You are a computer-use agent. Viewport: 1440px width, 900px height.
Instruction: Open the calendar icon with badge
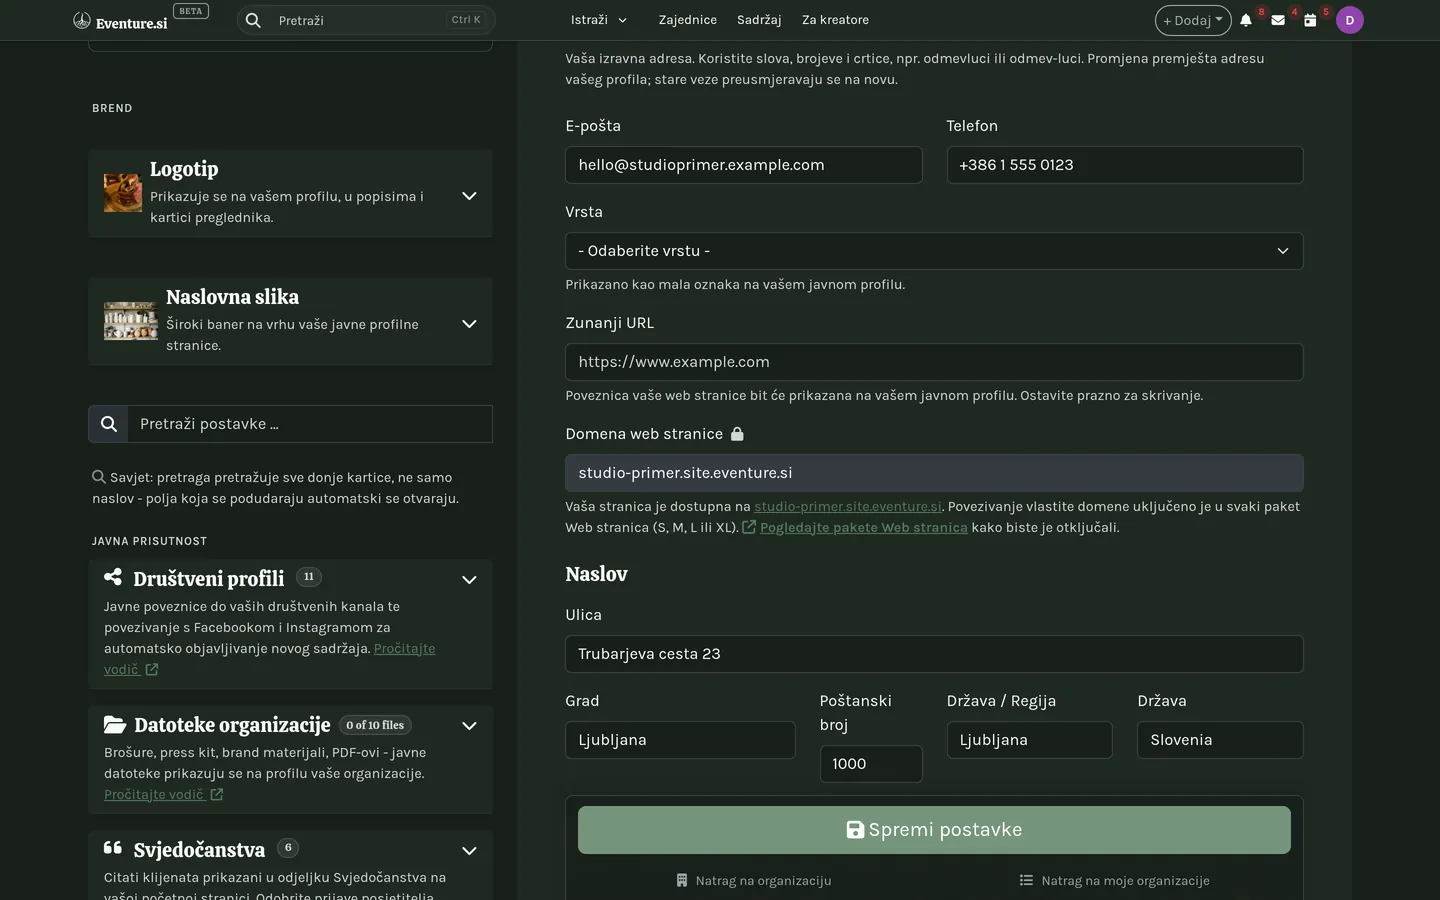pos(1310,20)
